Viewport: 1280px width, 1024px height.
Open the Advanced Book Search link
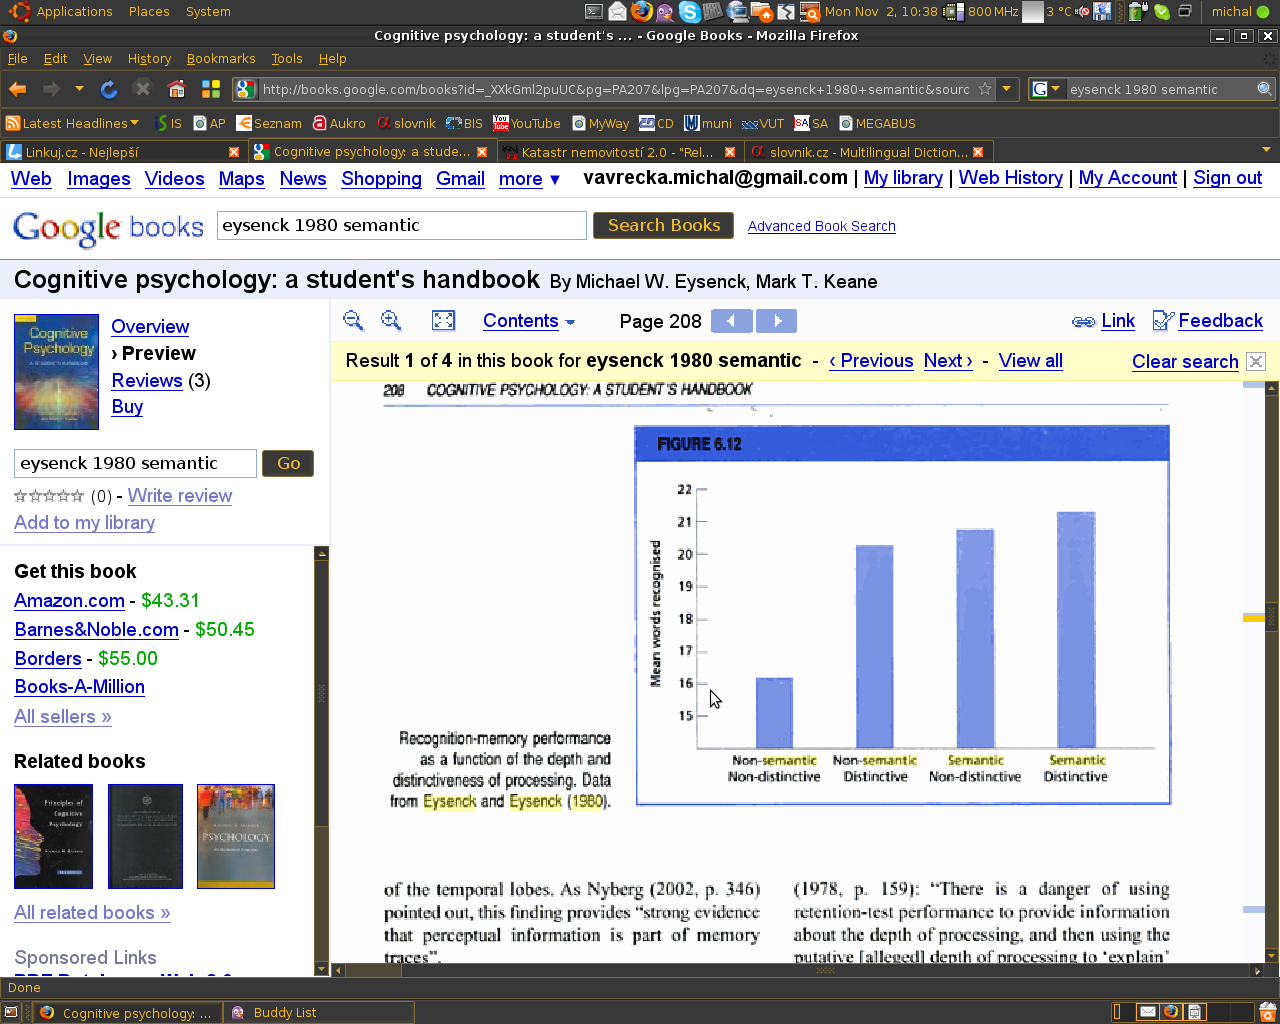[x=821, y=226]
